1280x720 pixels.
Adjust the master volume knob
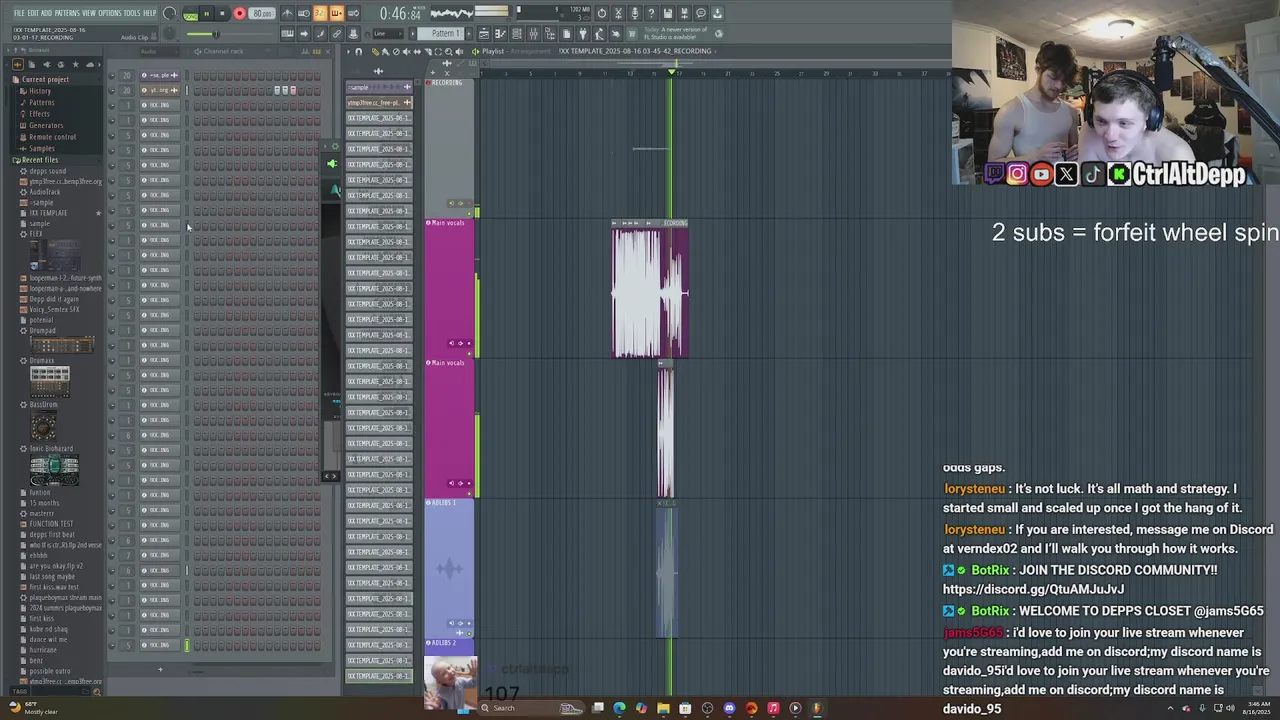click(170, 13)
